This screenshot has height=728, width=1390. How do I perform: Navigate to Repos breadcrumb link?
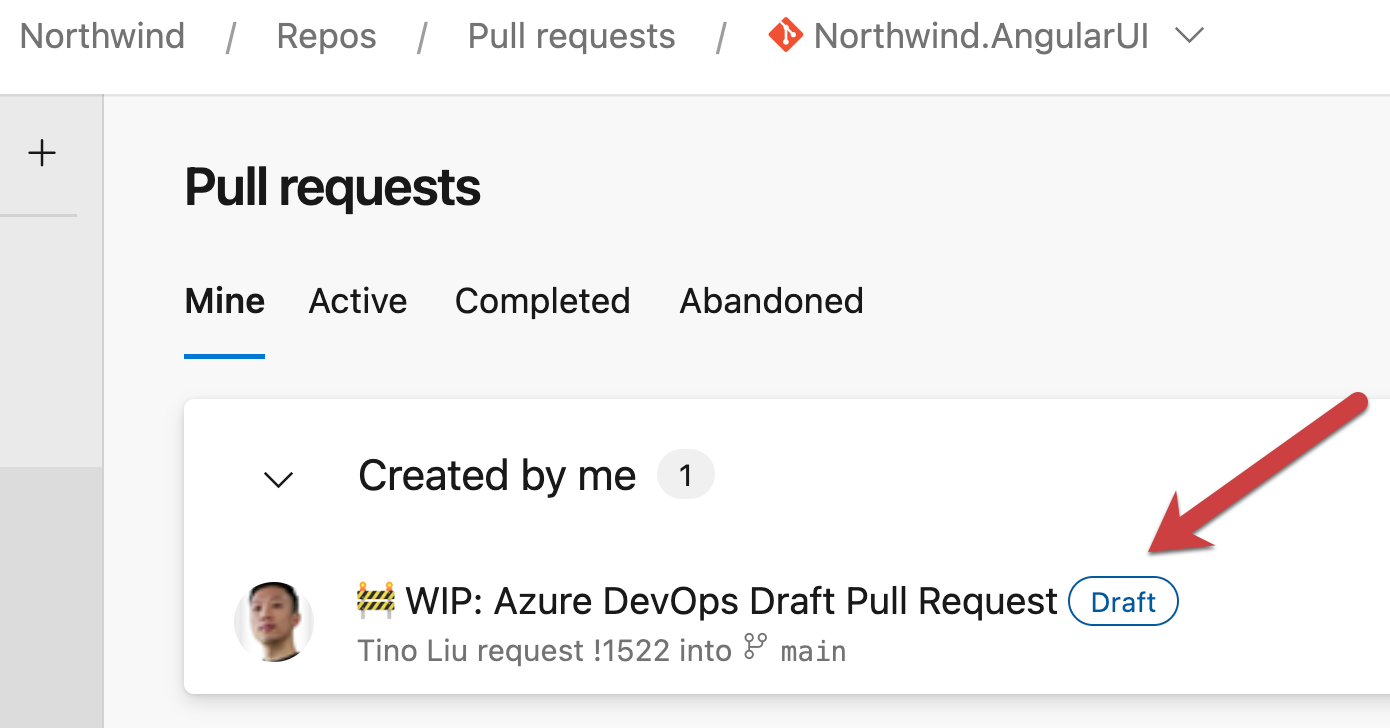tap(326, 36)
